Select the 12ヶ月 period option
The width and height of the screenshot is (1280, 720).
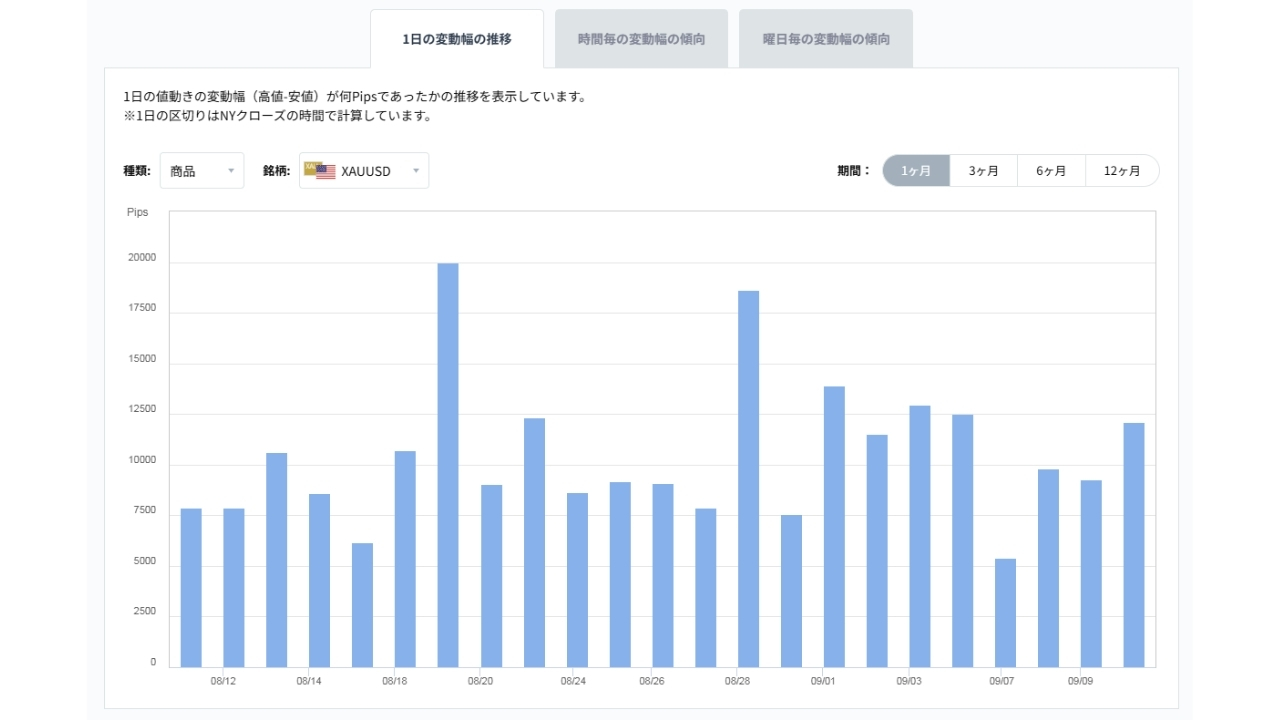[x=1122, y=171]
